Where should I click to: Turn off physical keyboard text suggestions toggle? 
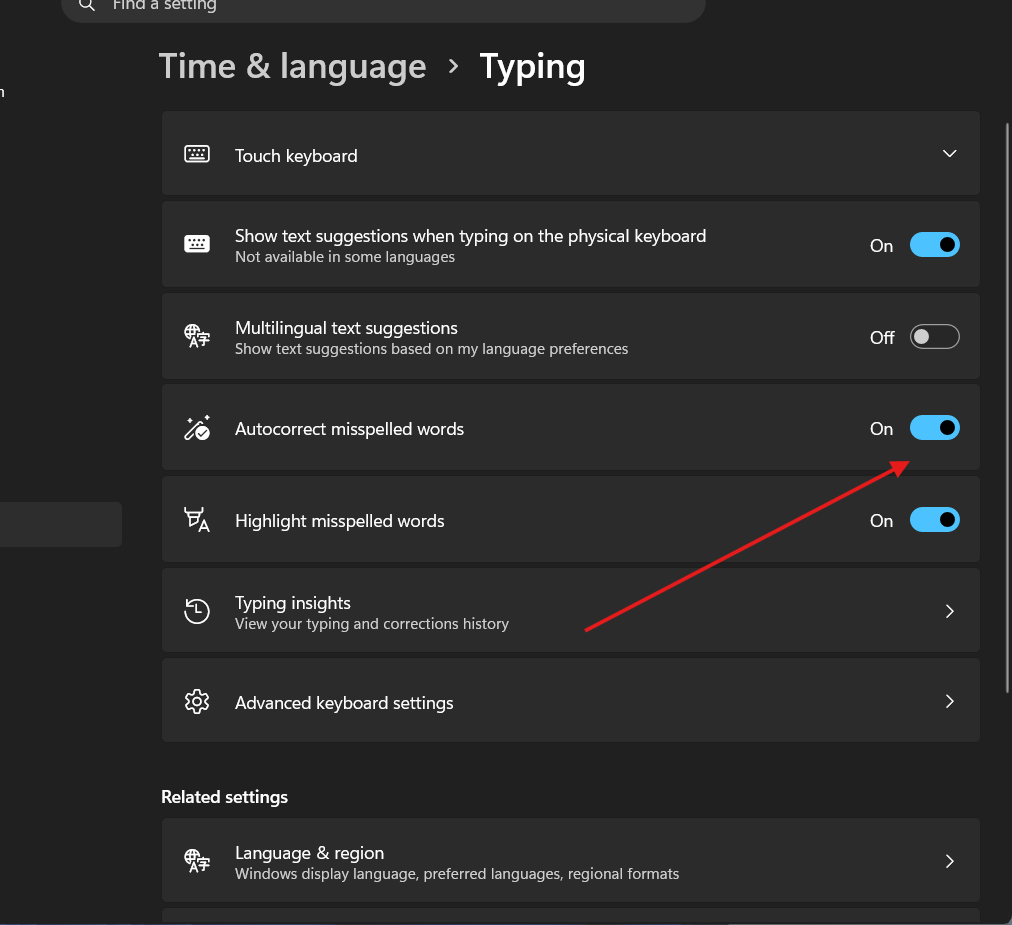click(x=935, y=245)
